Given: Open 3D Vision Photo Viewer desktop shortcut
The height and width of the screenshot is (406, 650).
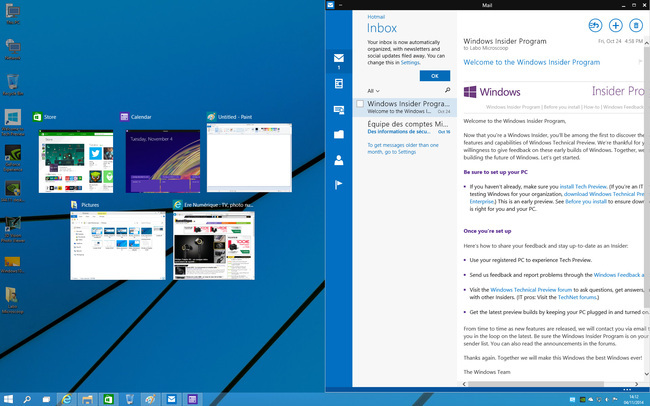Looking at the screenshot, I should coord(12,229).
